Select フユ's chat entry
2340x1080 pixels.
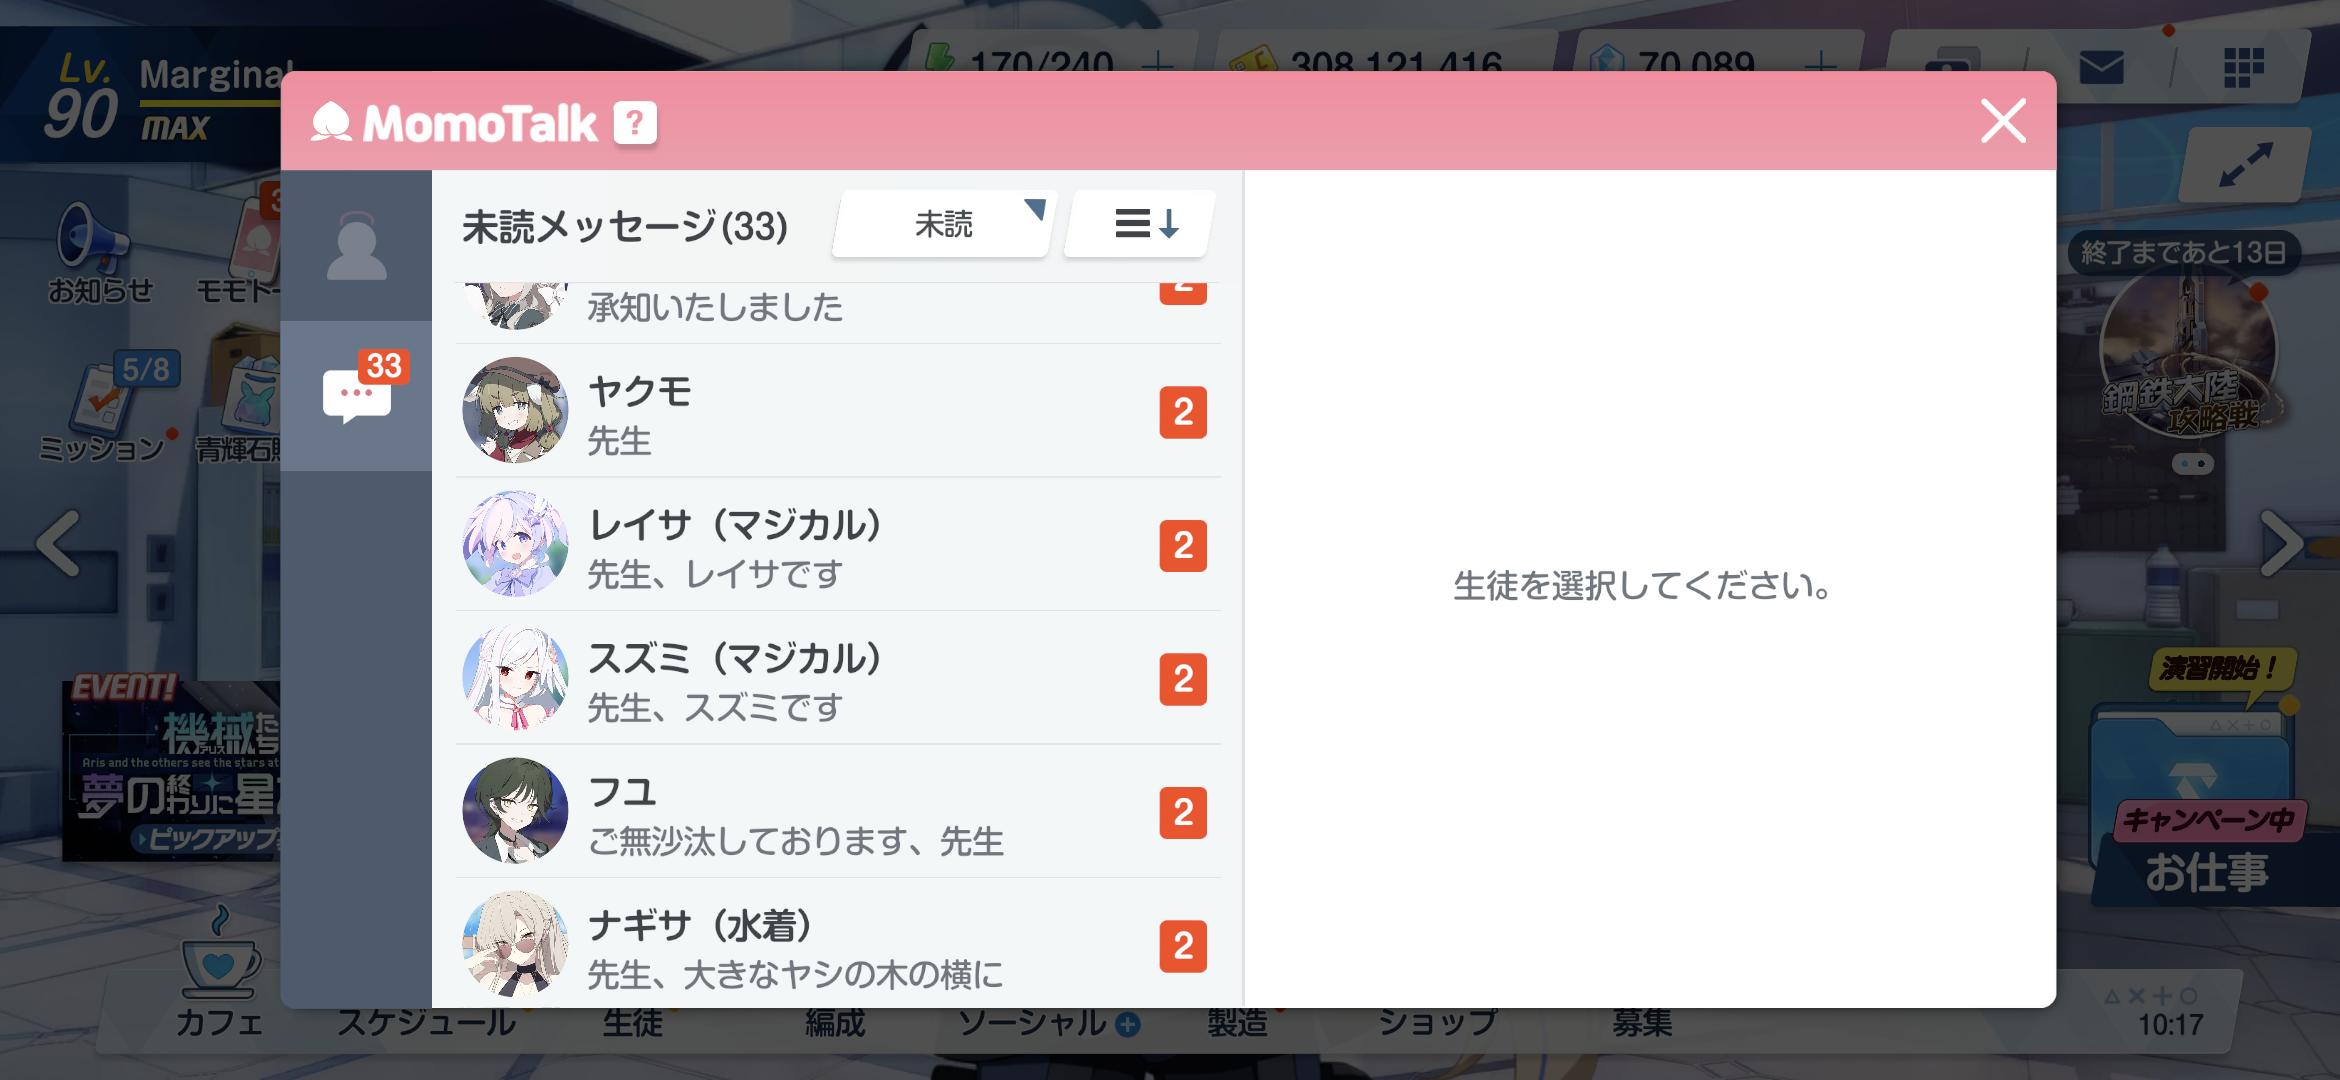838,812
